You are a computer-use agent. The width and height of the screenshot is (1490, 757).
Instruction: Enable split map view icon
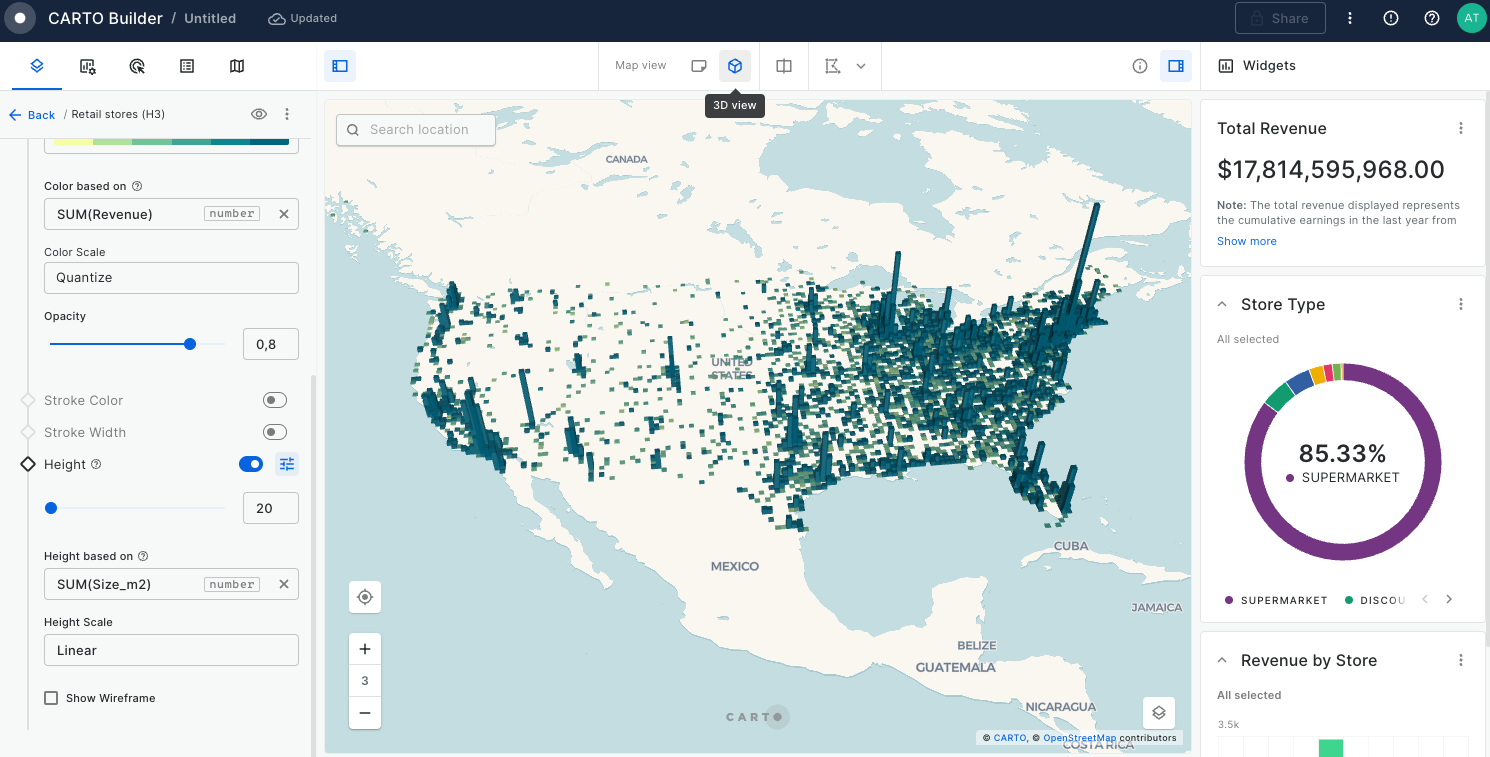click(x=784, y=66)
